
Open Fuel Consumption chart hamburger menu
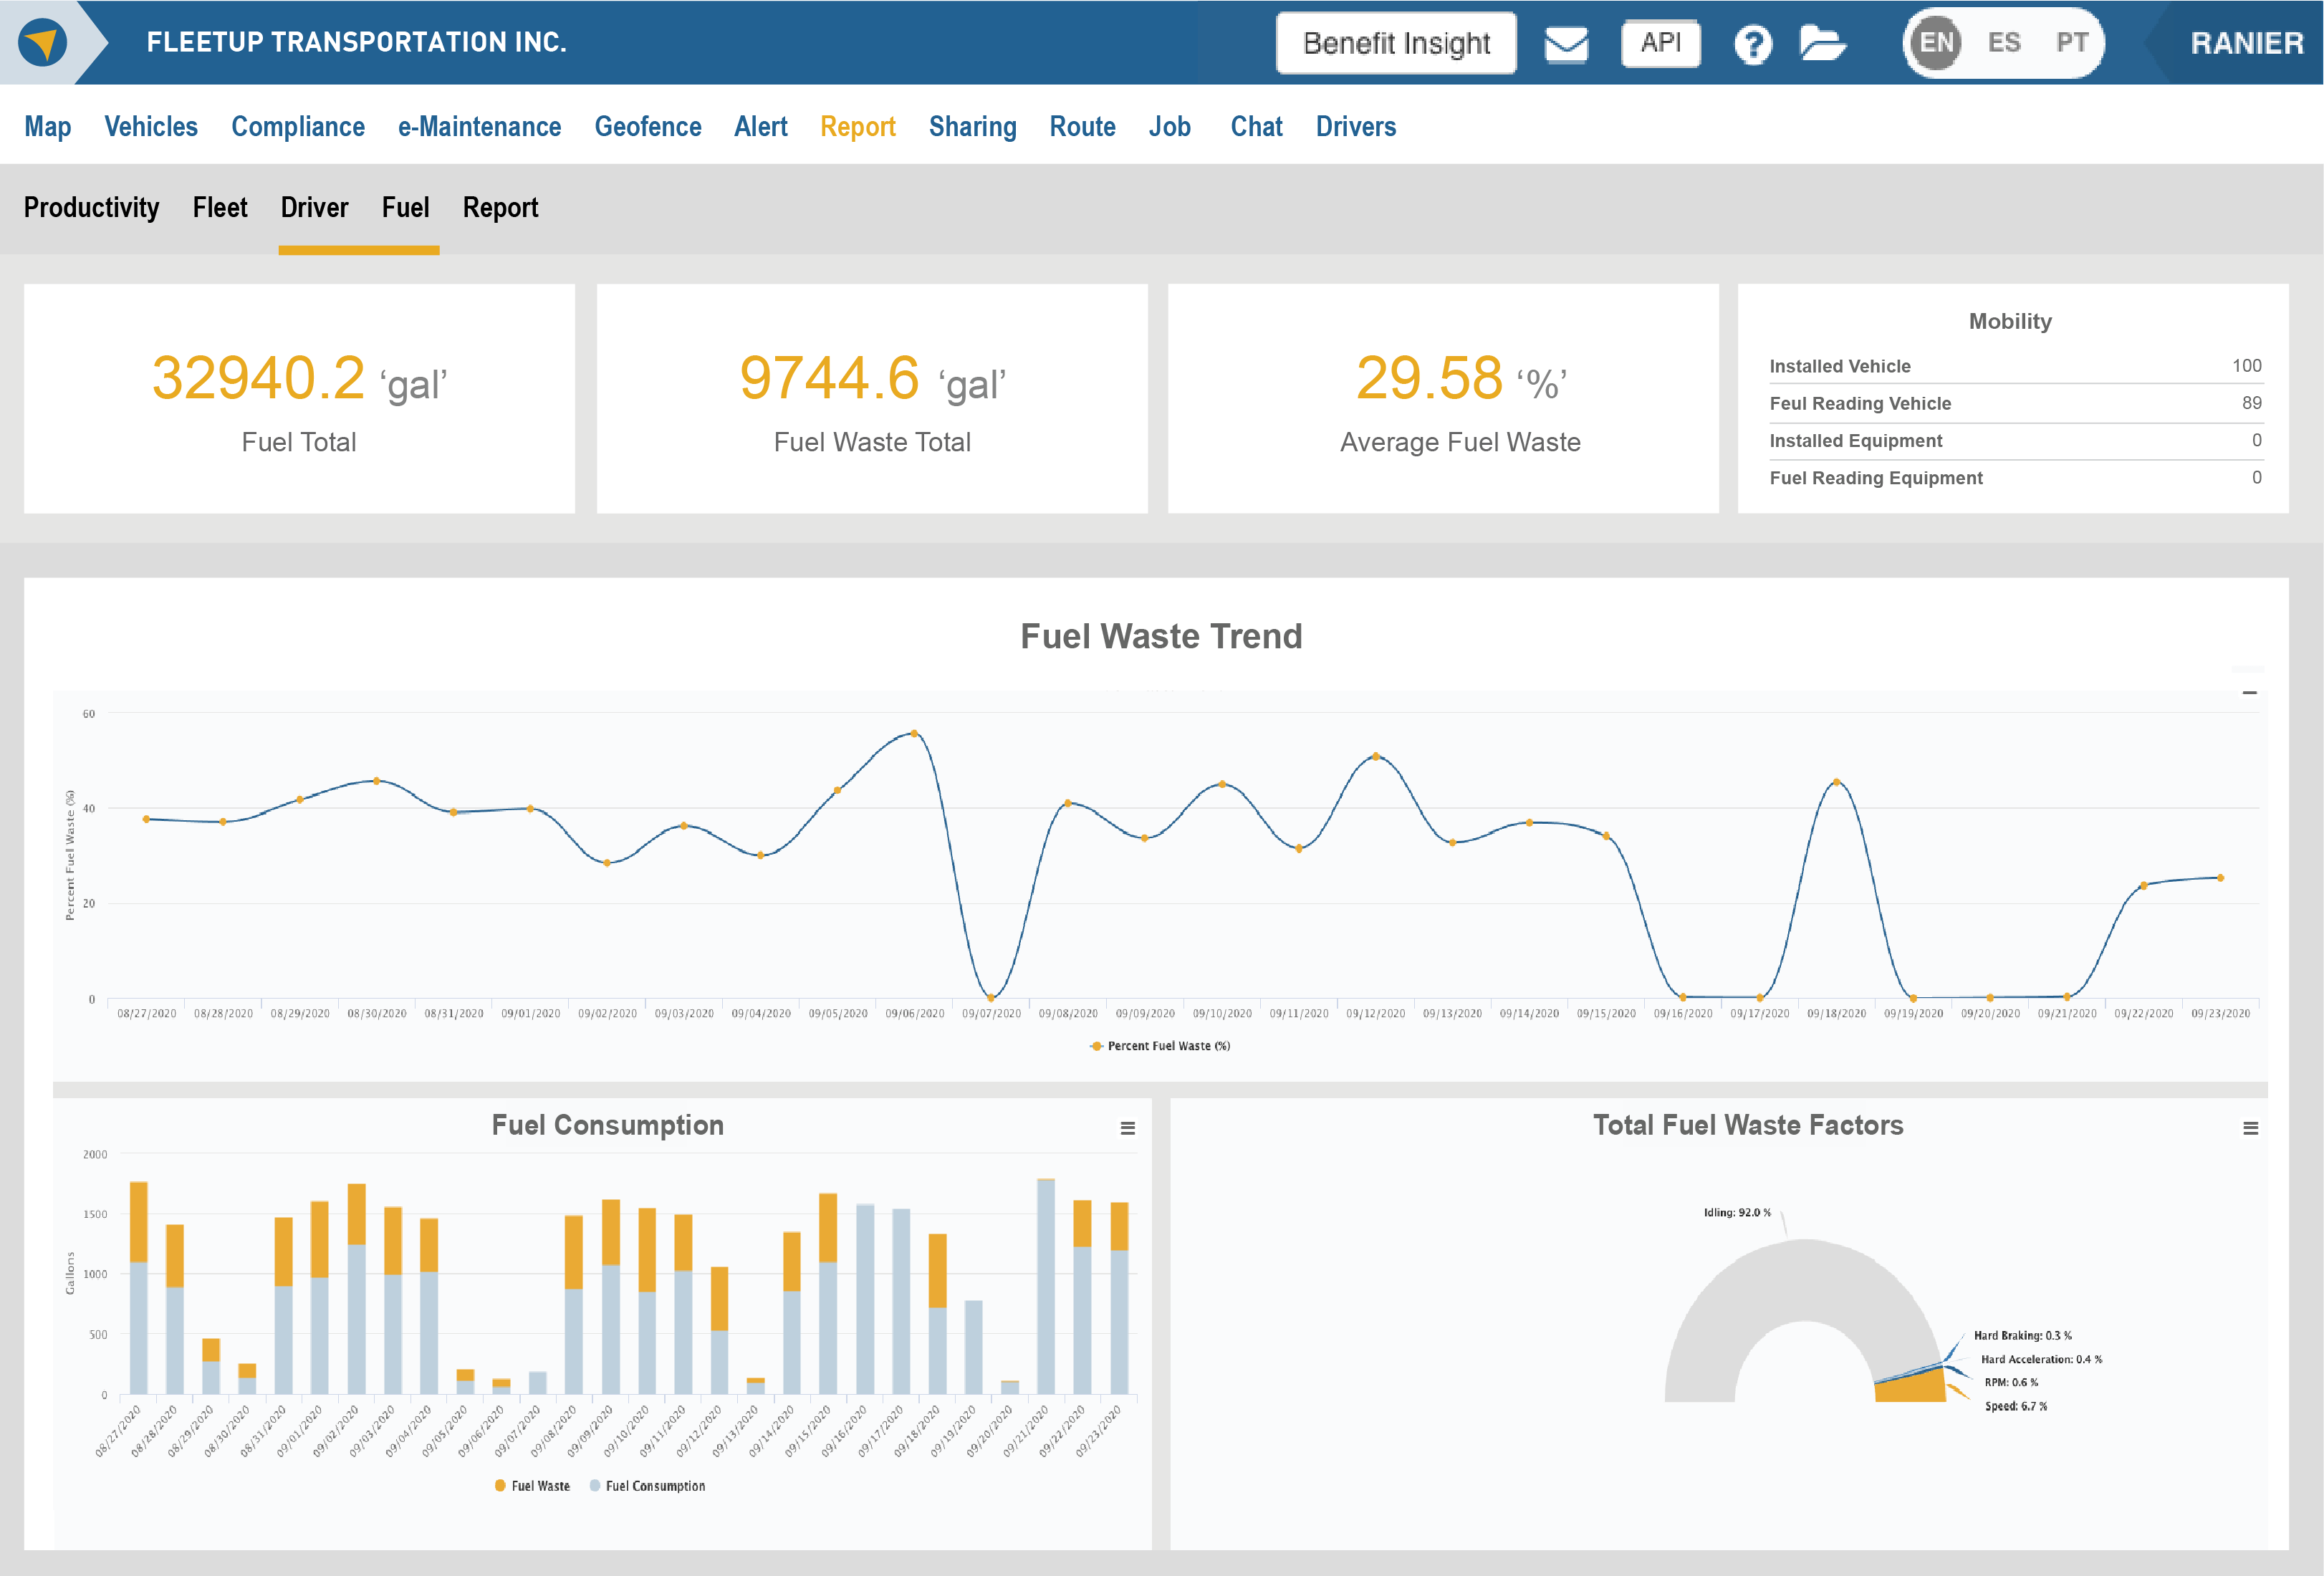click(x=1127, y=1128)
